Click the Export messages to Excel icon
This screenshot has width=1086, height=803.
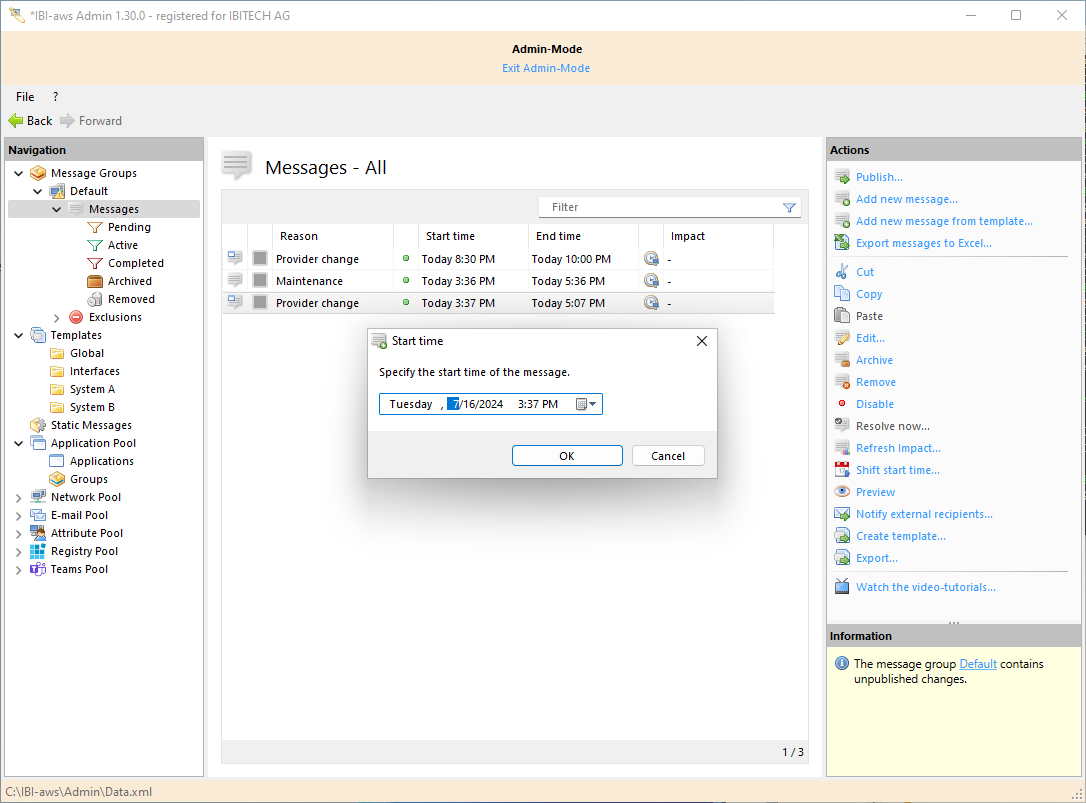point(842,243)
